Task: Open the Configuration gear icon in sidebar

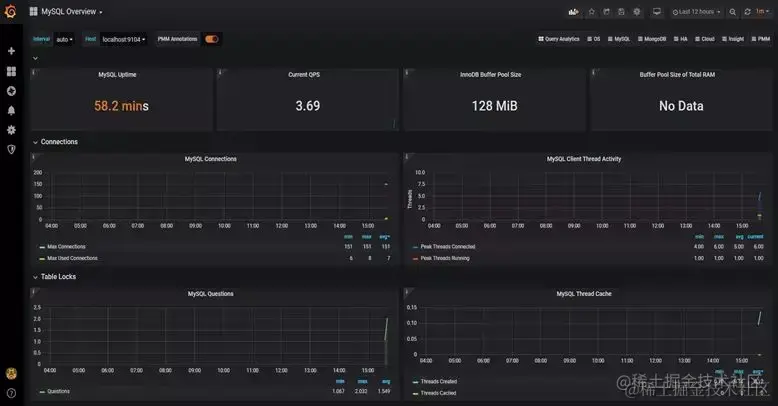Action: [11, 130]
